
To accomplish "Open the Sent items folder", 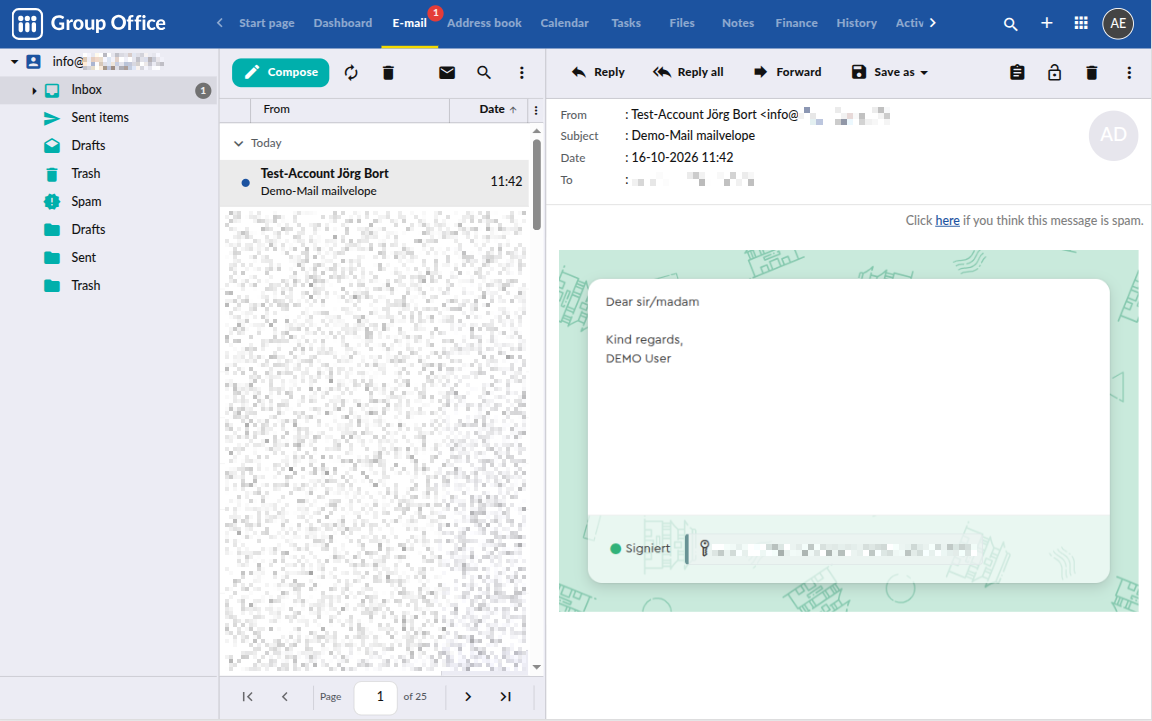I will point(100,118).
